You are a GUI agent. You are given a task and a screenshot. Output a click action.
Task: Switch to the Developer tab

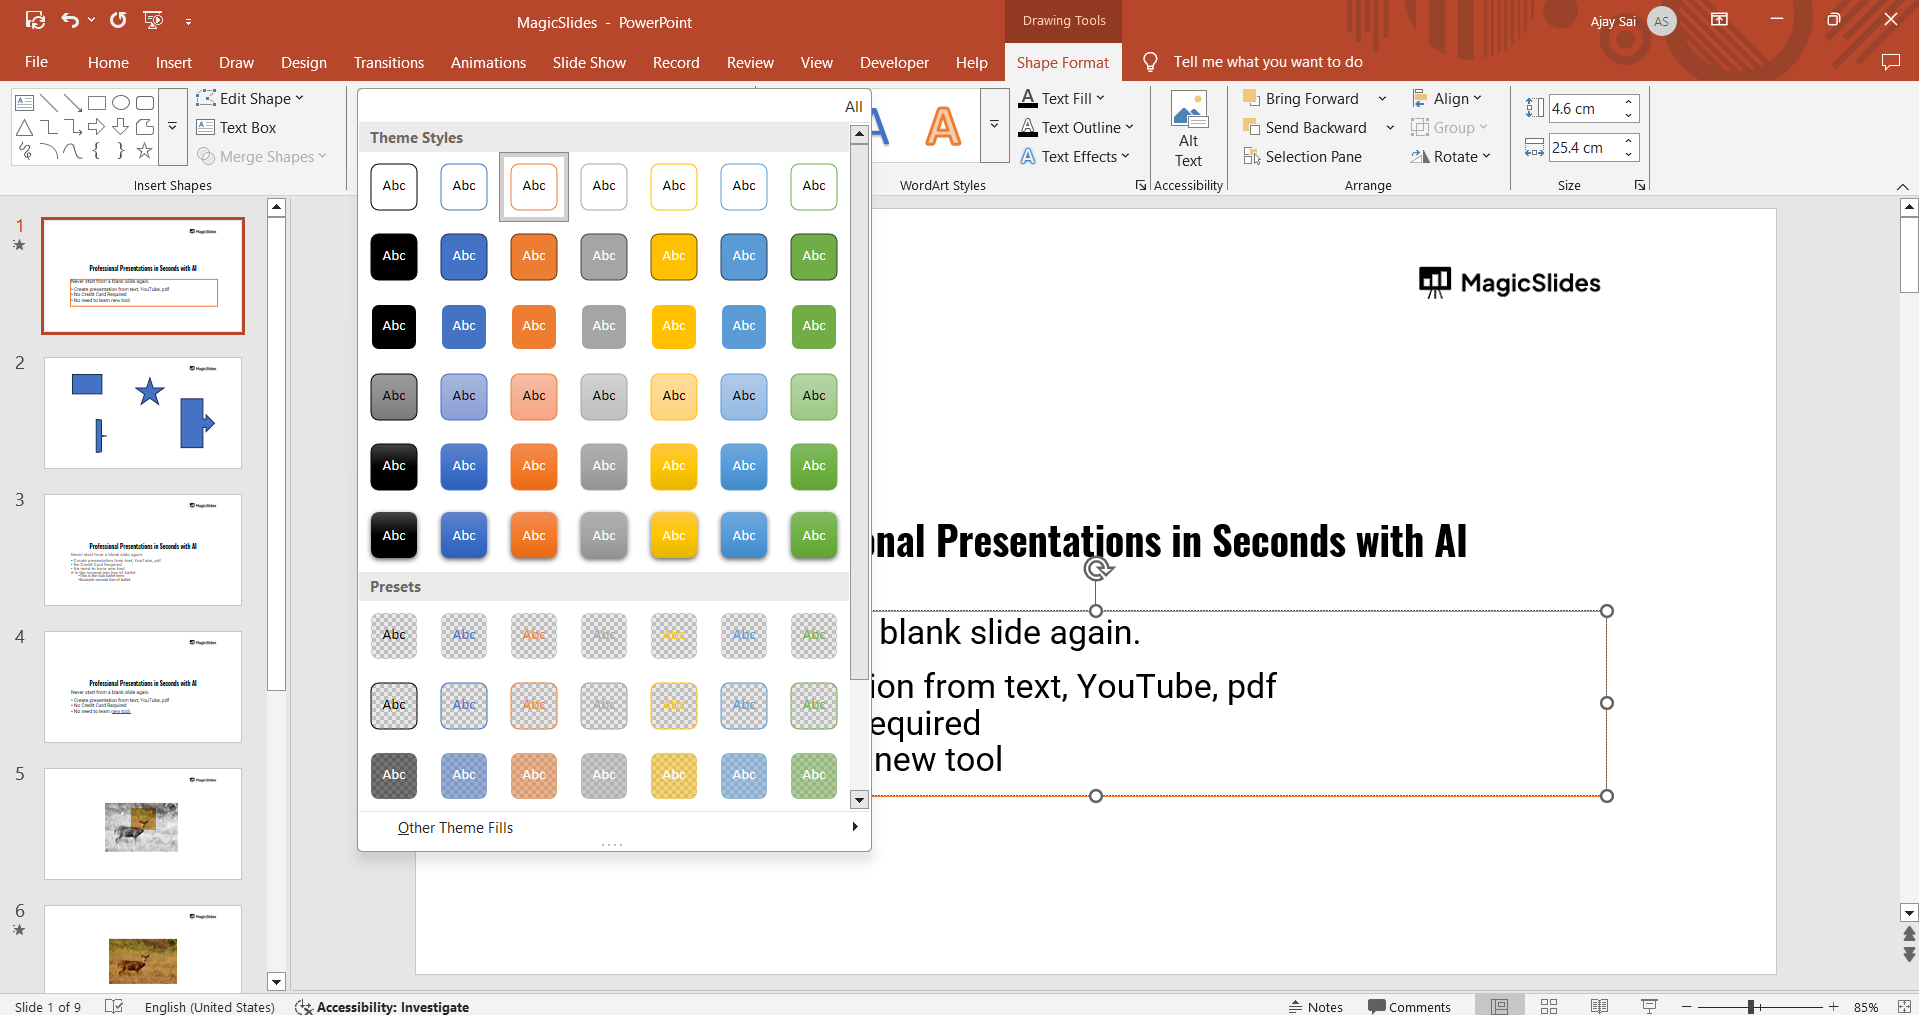(x=894, y=62)
